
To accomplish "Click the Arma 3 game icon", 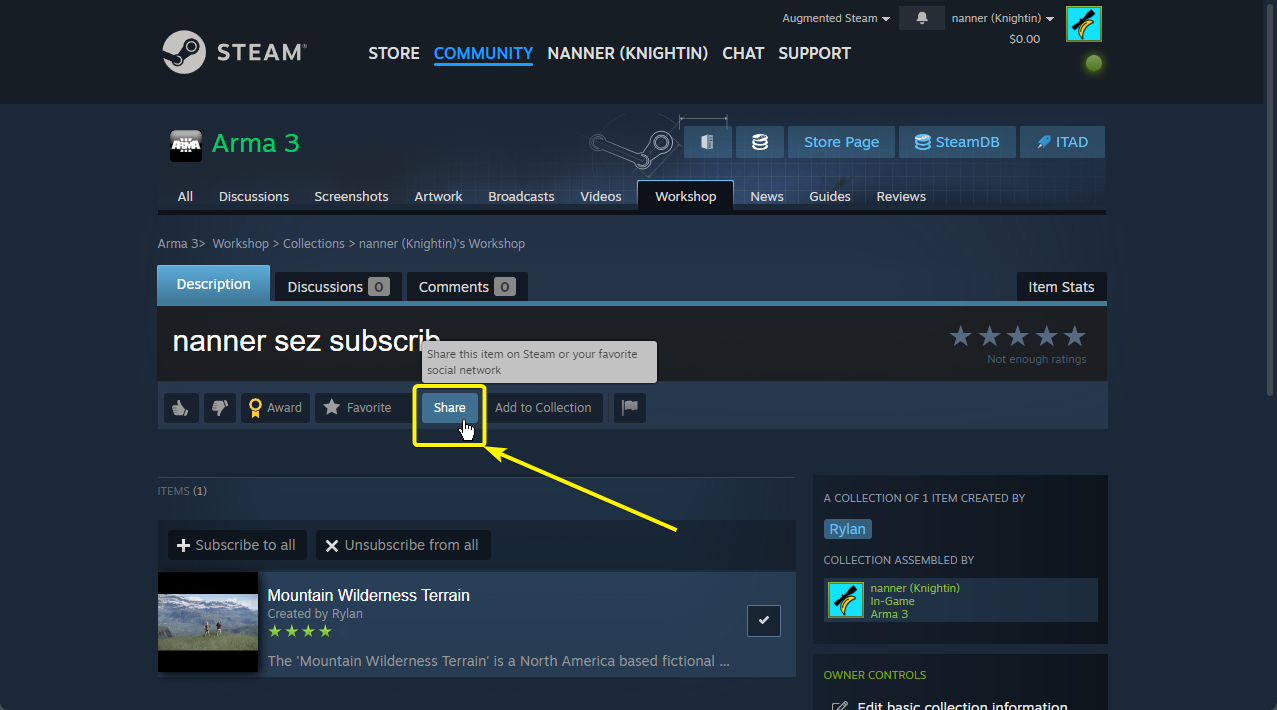I will [186, 145].
